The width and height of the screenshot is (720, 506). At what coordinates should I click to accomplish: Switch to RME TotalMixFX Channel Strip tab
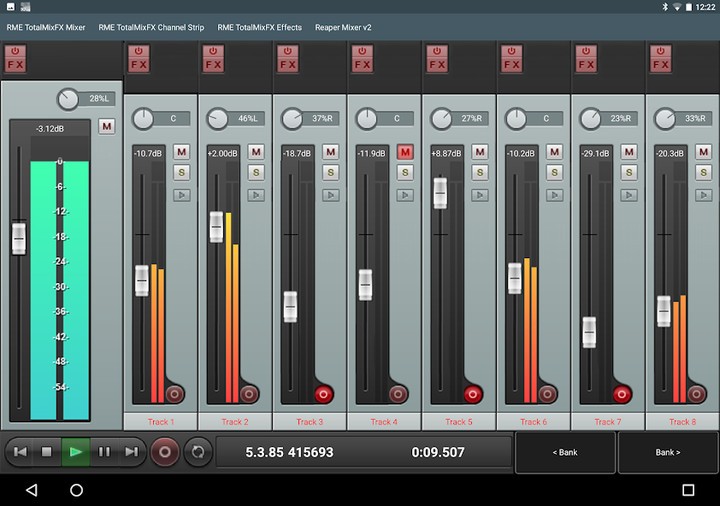tap(151, 27)
